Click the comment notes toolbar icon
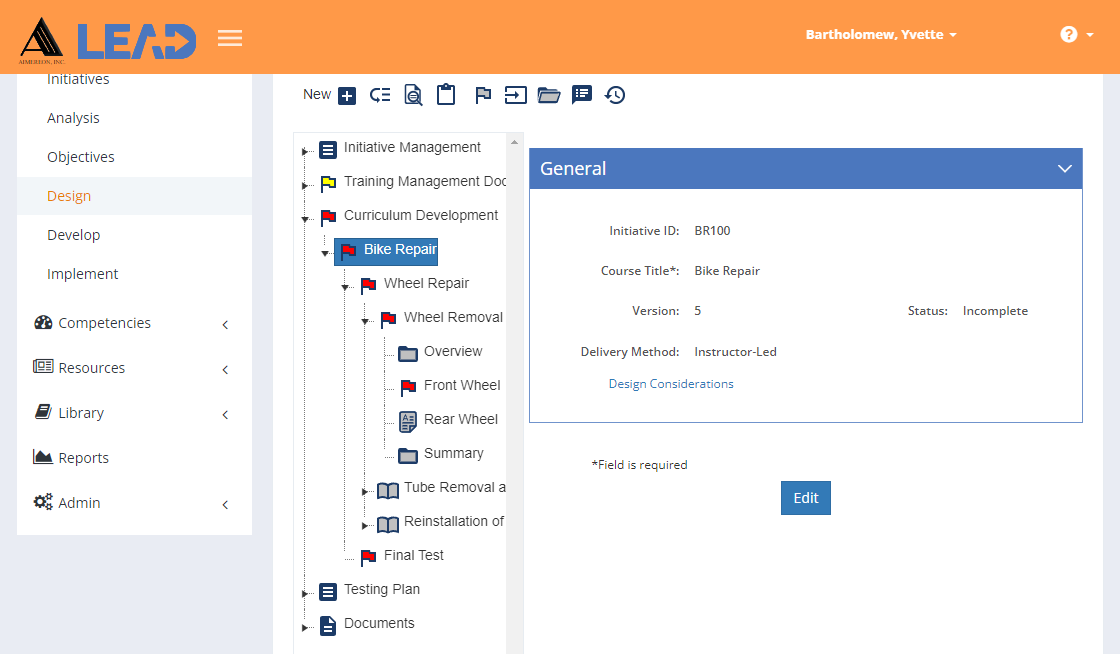The width and height of the screenshot is (1120, 654). pyautogui.click(x=581, y=95)
